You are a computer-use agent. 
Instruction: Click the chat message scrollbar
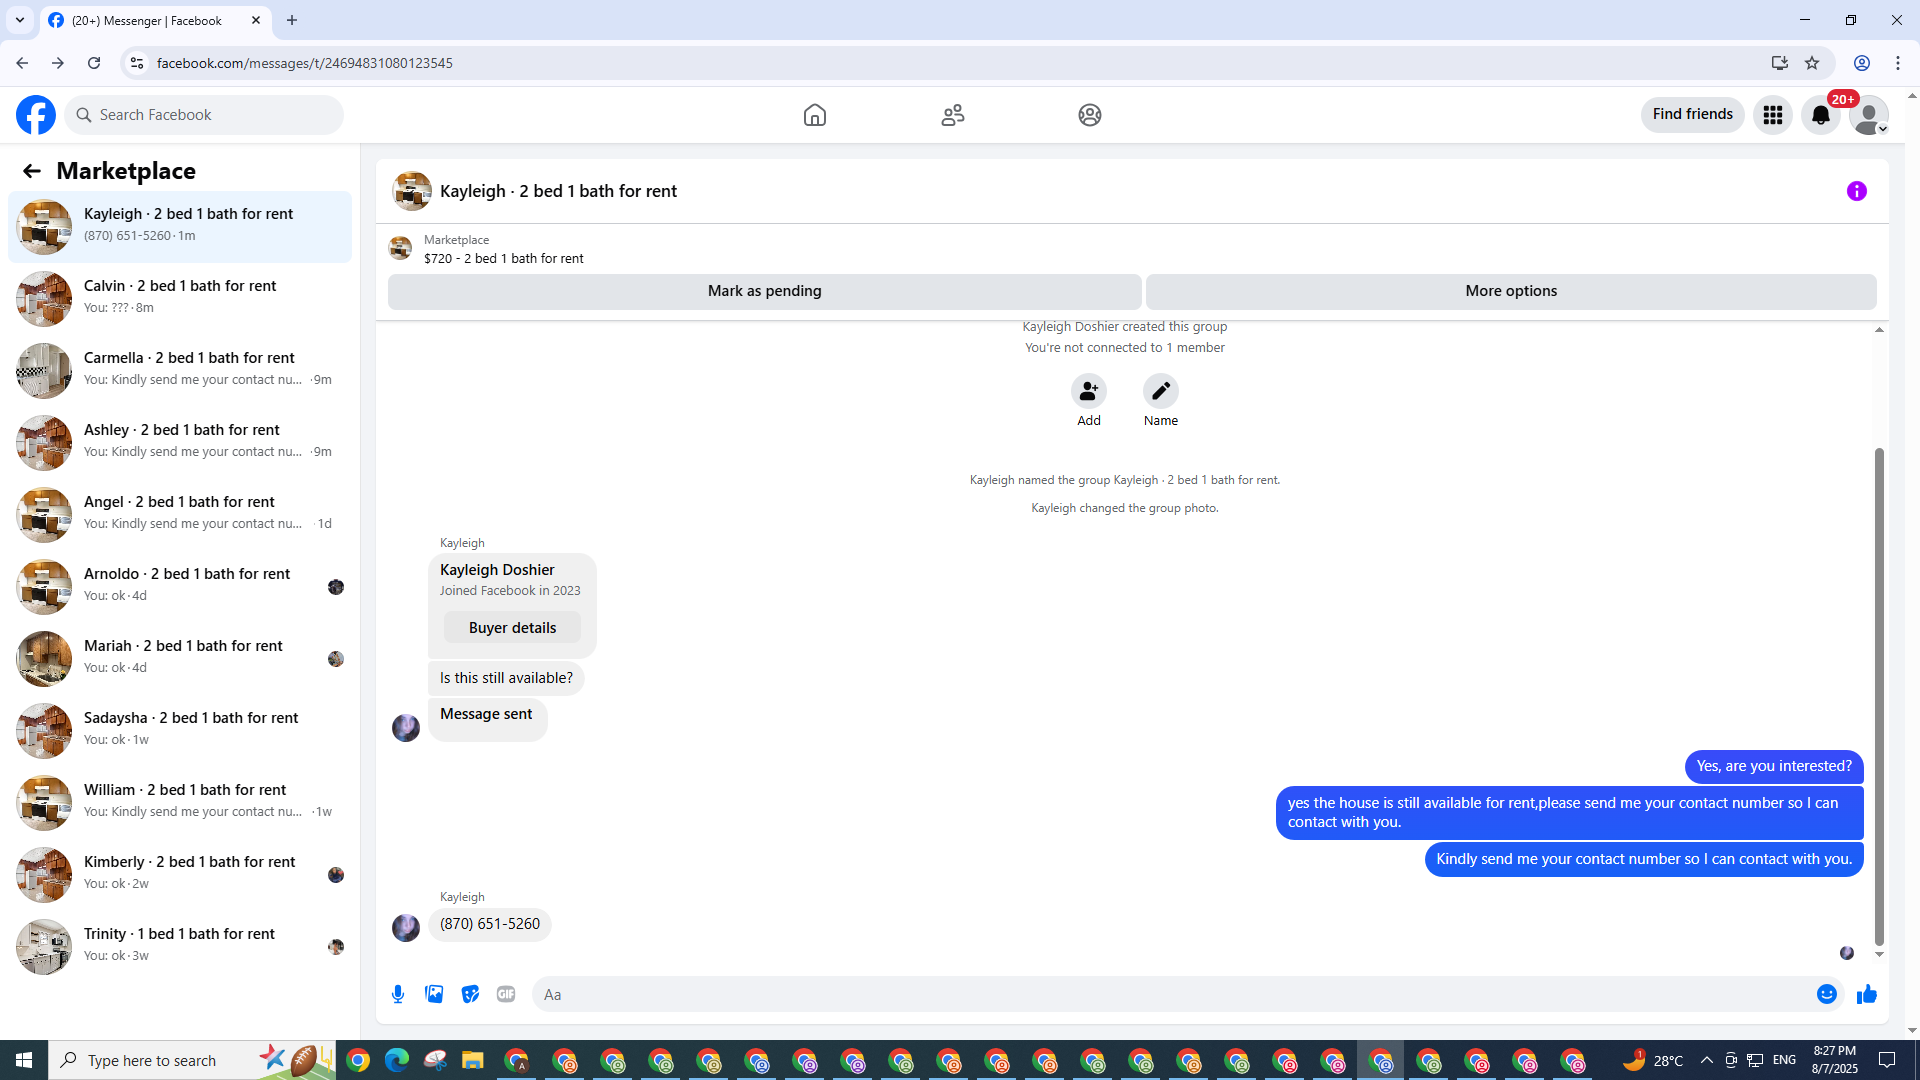coord(1879,695)
